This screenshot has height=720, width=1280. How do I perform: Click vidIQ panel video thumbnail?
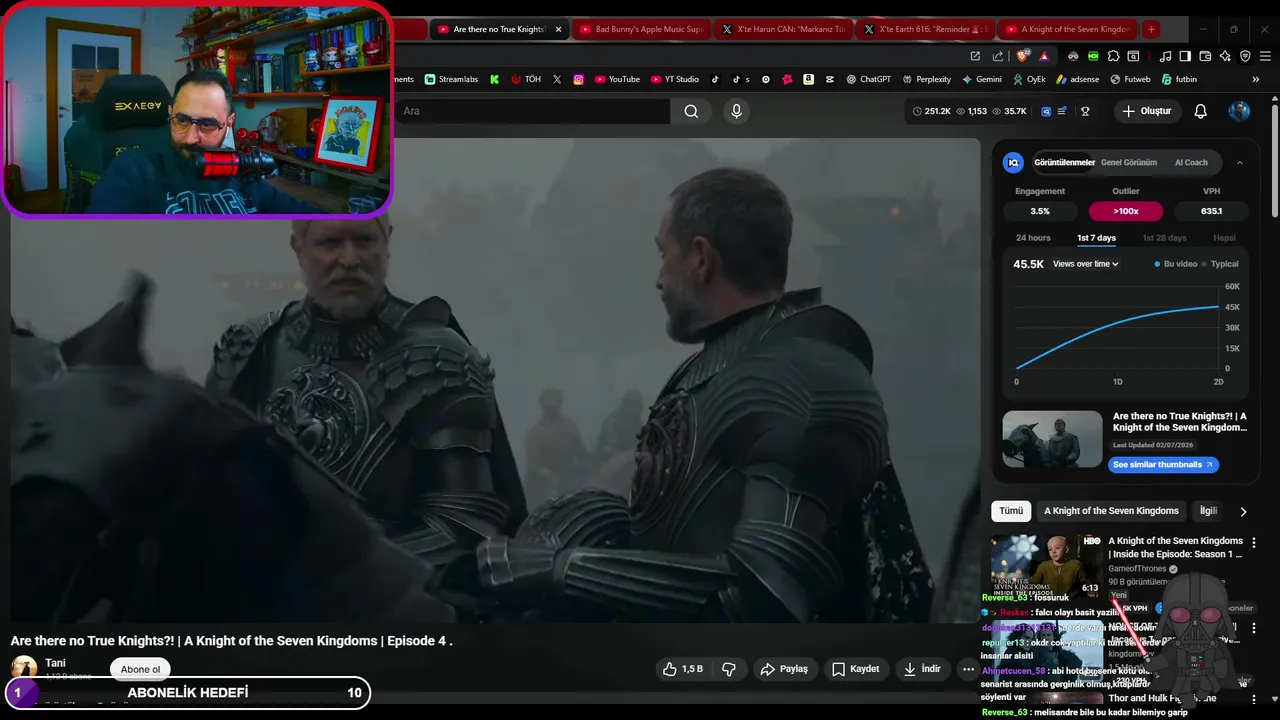tap(1052, 439)
